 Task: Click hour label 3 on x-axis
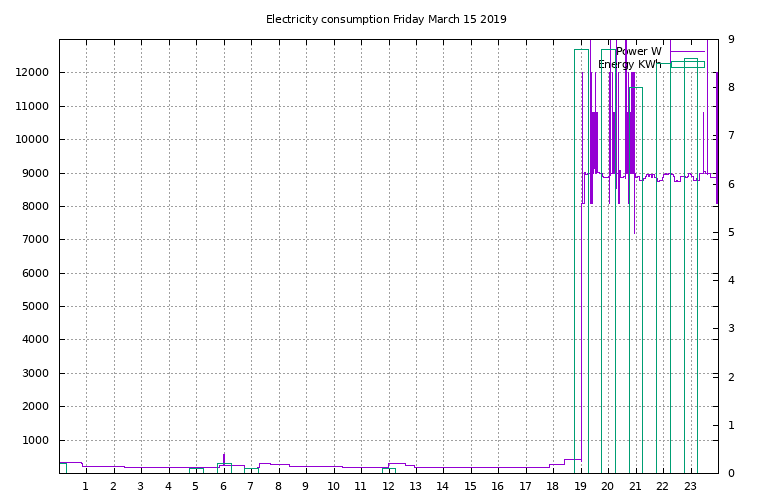[141, 486]
